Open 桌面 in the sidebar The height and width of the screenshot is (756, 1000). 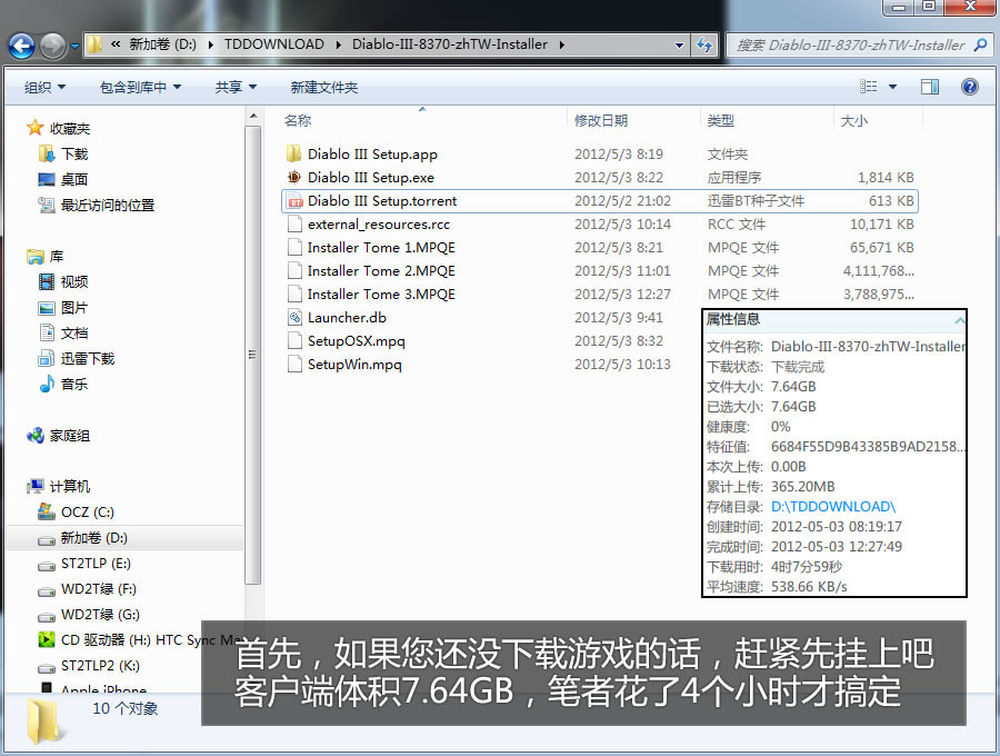(x=74, y=179)
